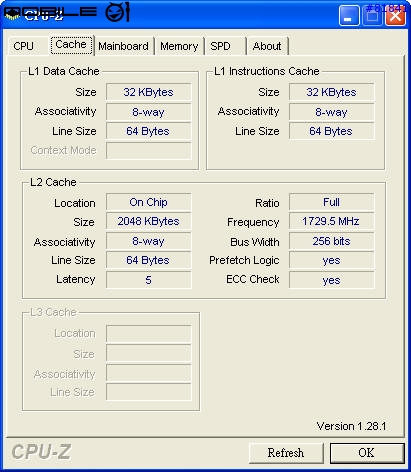The width and height of the screenshot is (411, 472).
Task: Click the Bus Width label
Action: coord(255,242)
